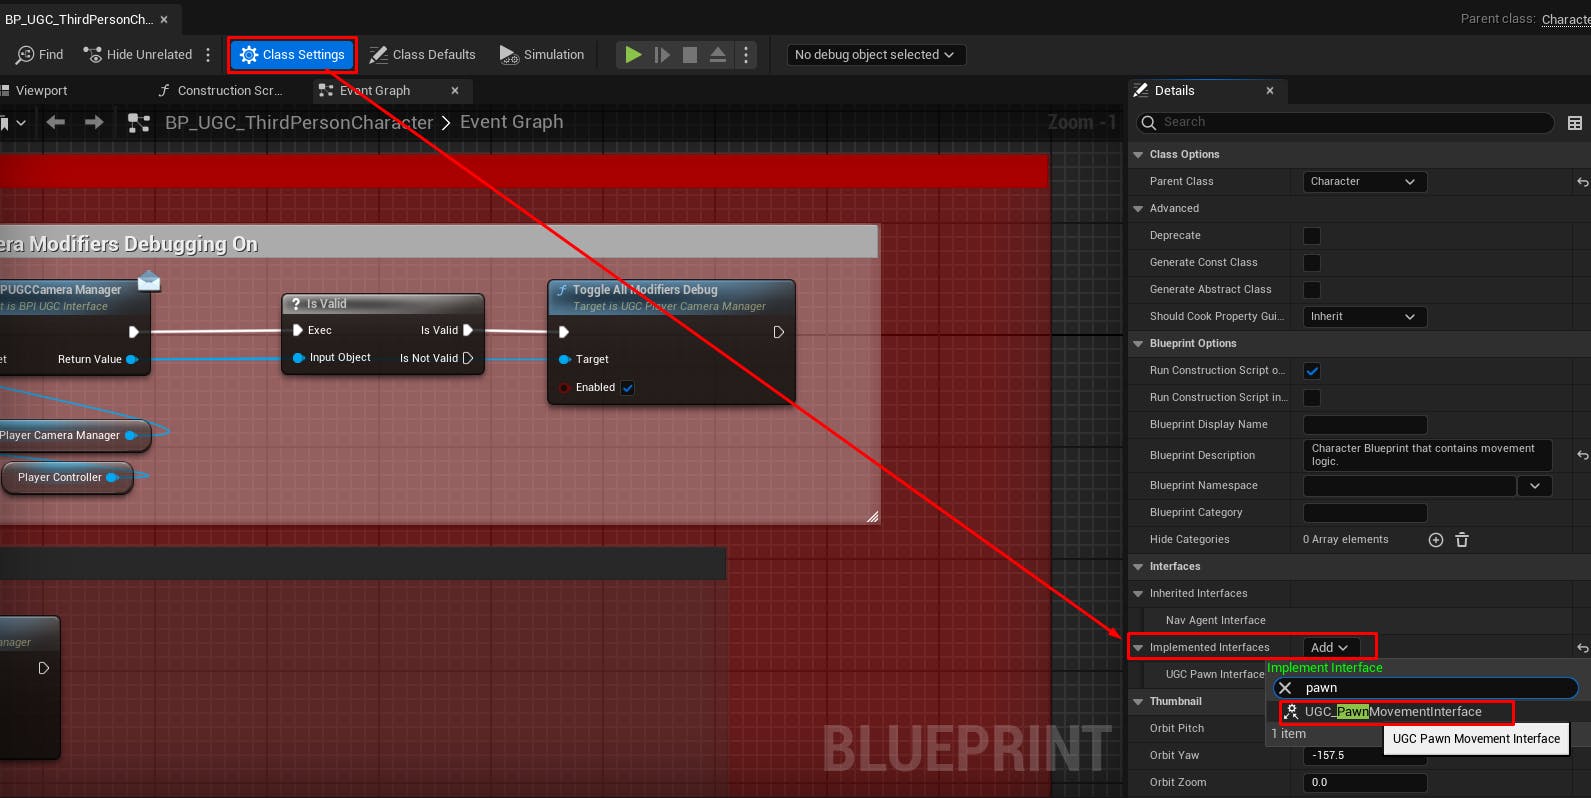The width and height of the screenshot is (1591, 798).
Task: Navigate back with the left arrow icon
Action: (x=56, y=122)
